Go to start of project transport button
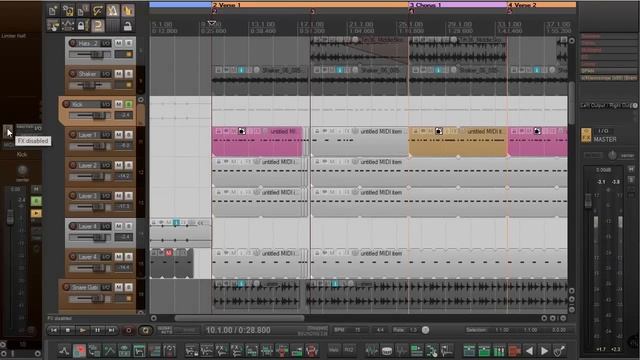 [53, 330]
